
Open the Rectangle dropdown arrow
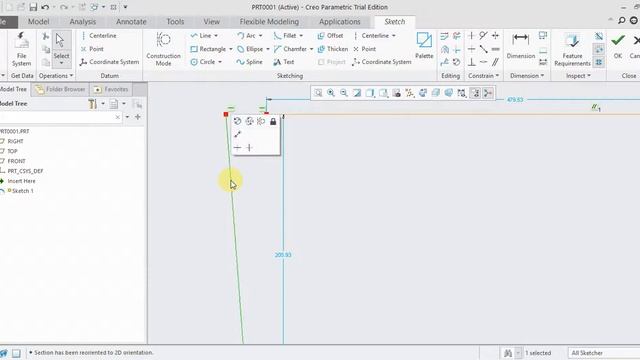231,49
